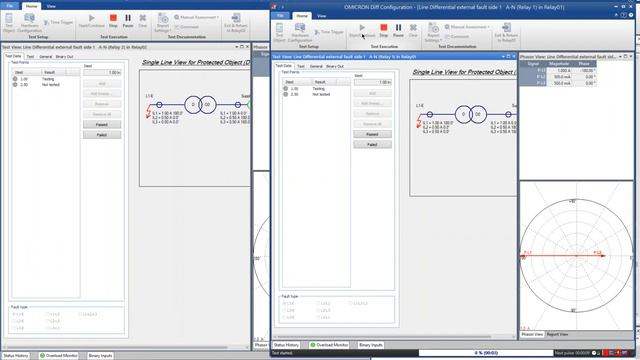Select test point 2.50 Not tested in Relay 2
Screen dimensions: 640x360
[46, 85]
